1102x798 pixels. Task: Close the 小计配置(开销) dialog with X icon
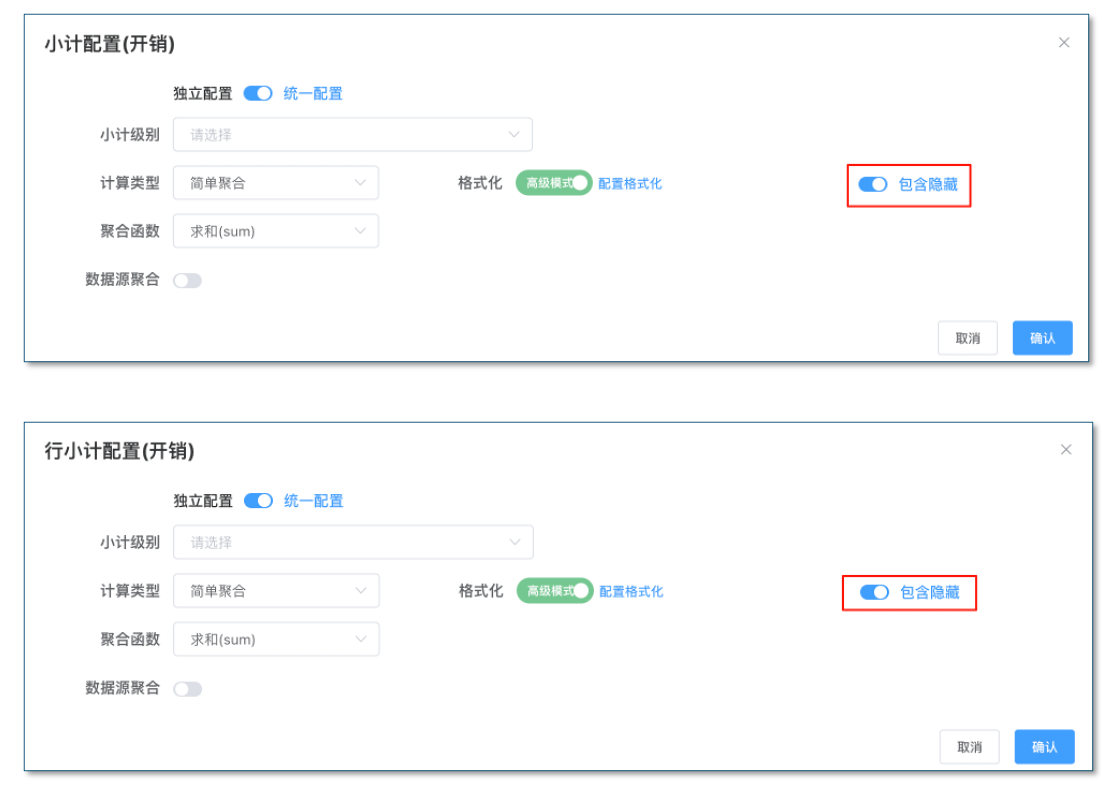click(1064, 42)
